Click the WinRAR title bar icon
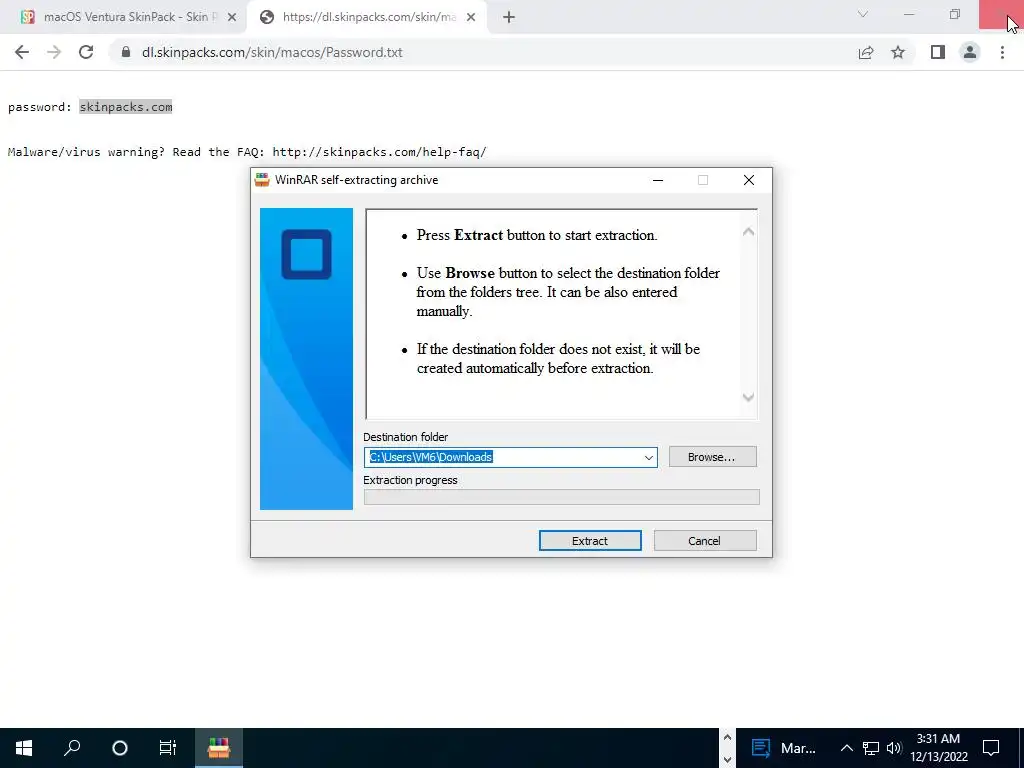The image size is (1024, 768). (x=262, y=180)
